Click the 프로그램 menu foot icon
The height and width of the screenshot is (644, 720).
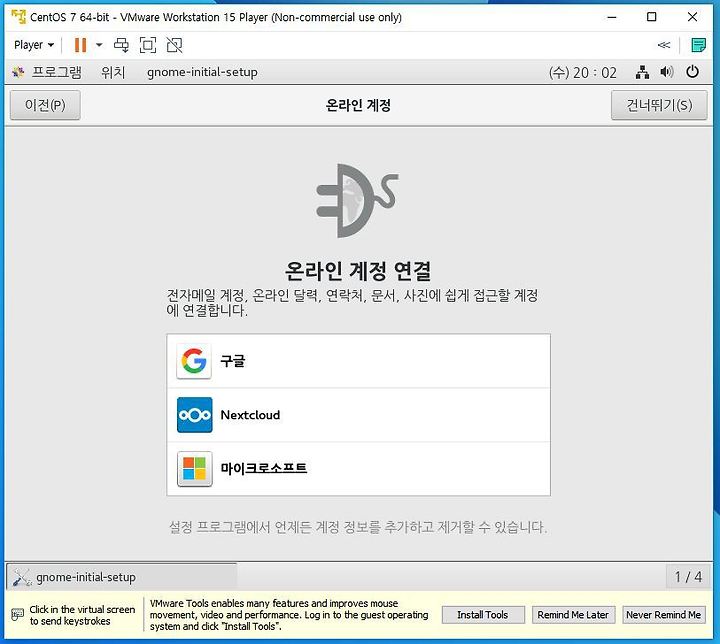point(18,72)
